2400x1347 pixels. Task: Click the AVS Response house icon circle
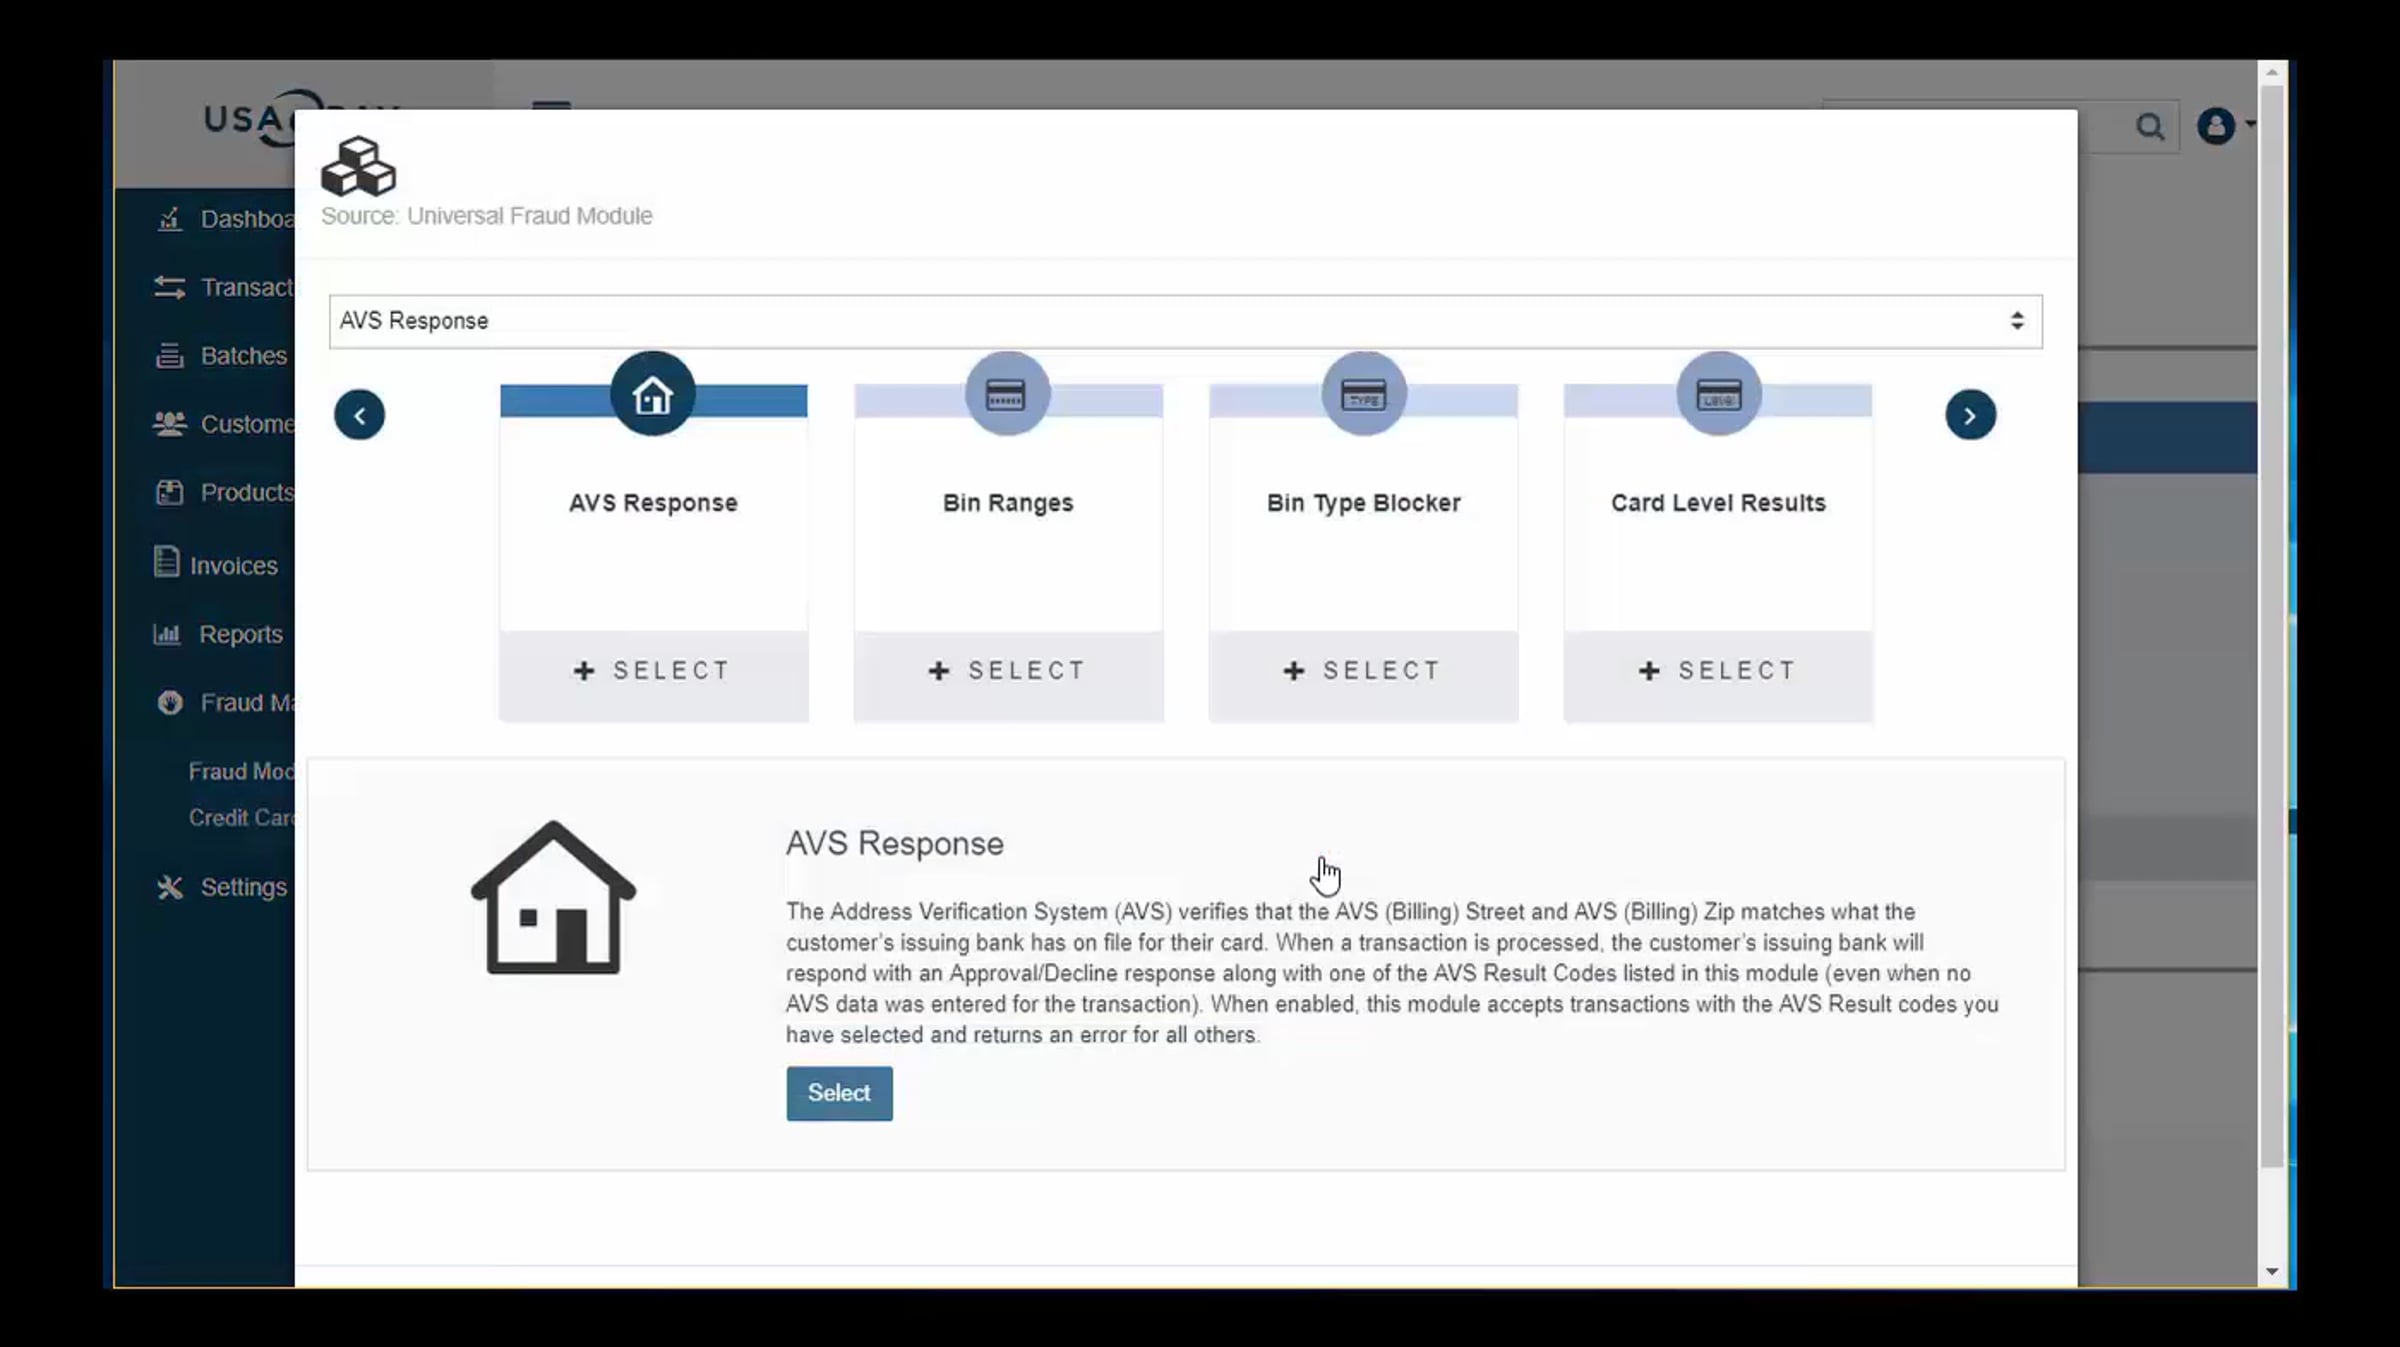(x=653, y=394)
